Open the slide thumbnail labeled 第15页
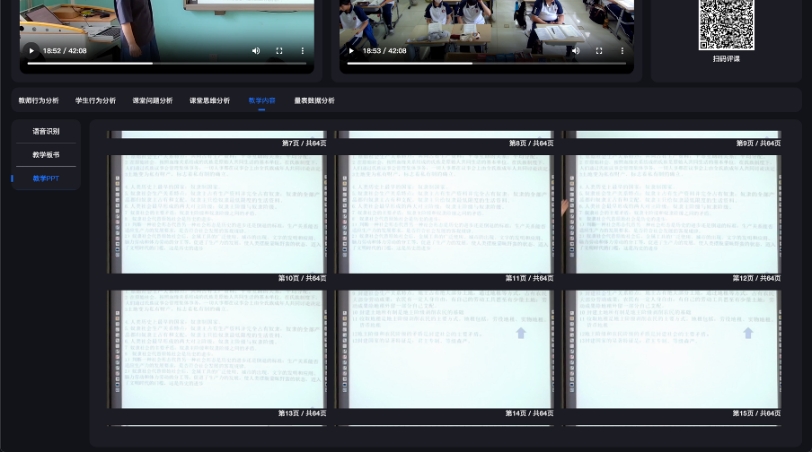This screenshot has width=812, height=453. (672, 348)
